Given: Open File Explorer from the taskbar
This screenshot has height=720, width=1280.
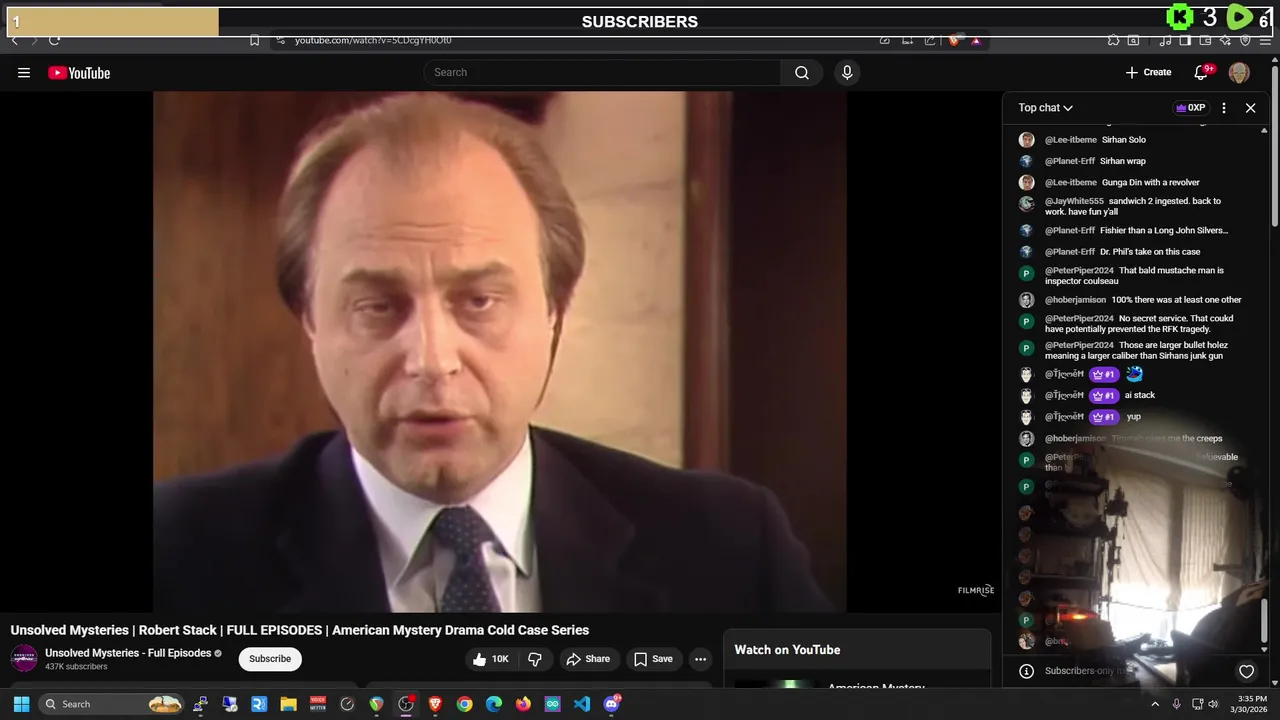Looking at the screenshot, I should click(288, 704).
